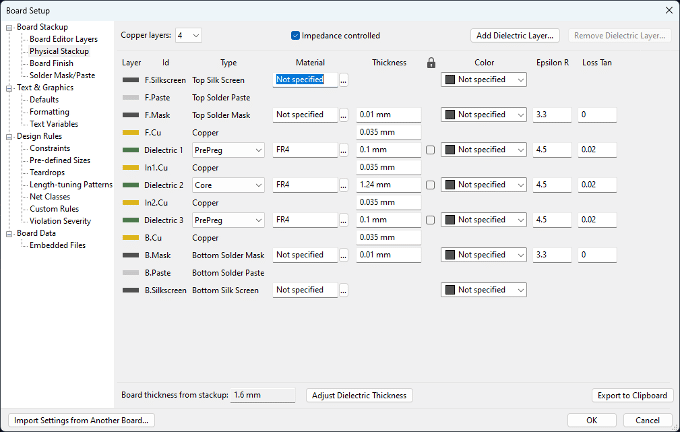This screenshot has width=680, height=432.
Task: Click the browse button for B.Mask material
Action: pos(344,255)
